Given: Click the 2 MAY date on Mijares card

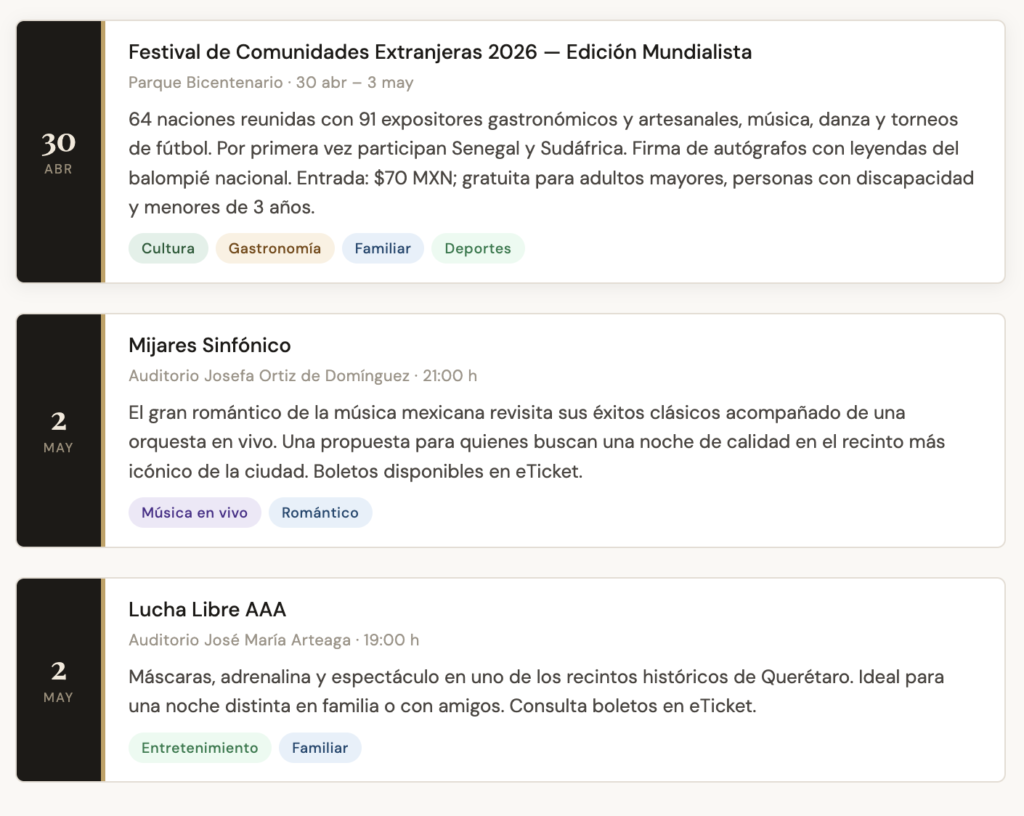Looking at the screenshot, I should (x=58, y=431).
